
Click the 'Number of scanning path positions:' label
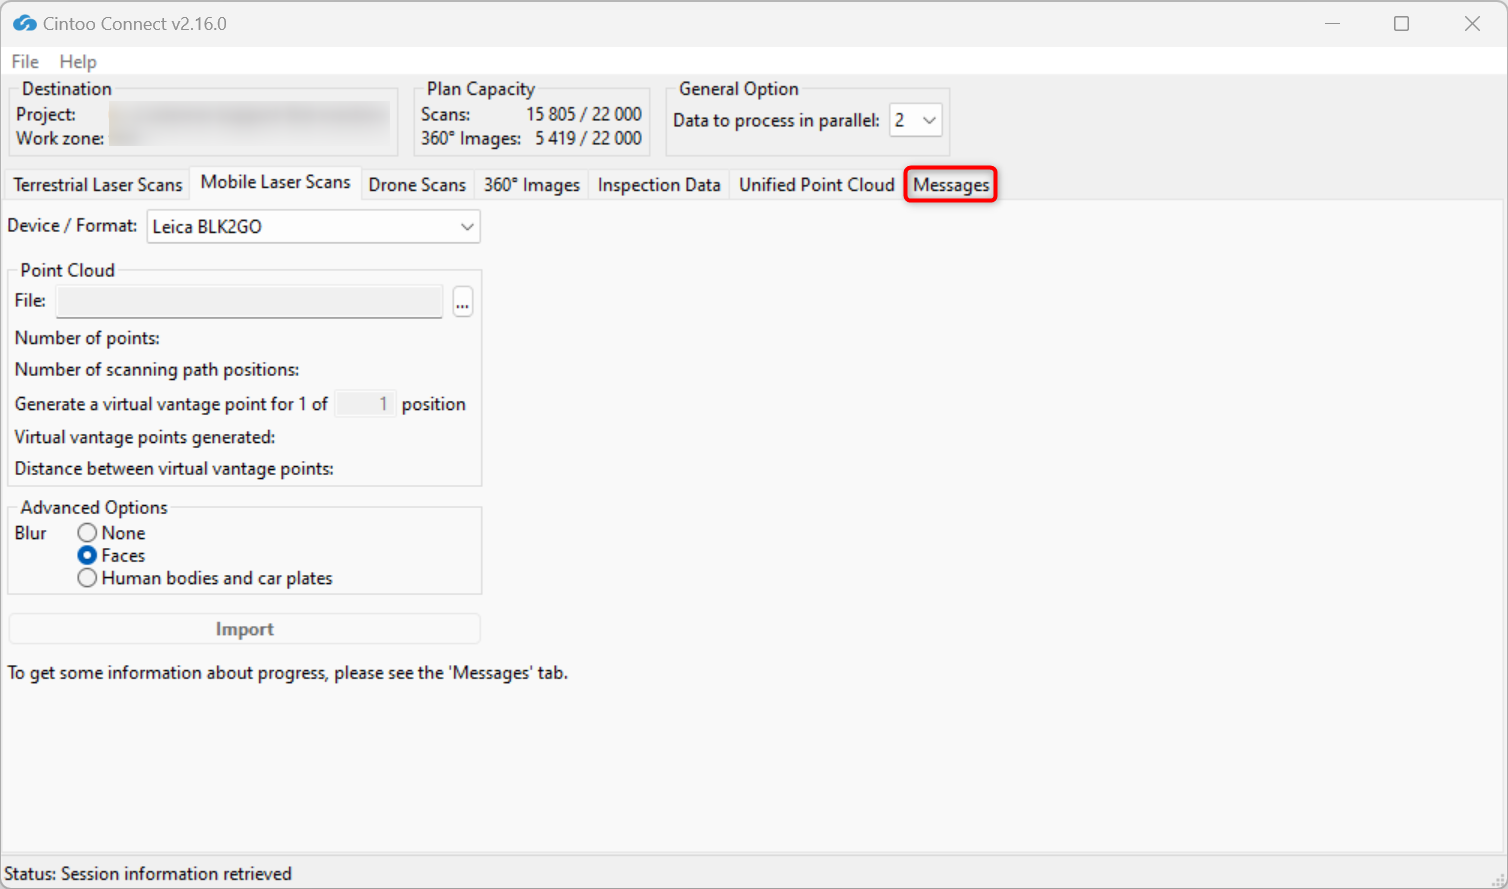(x=157, y=369)
